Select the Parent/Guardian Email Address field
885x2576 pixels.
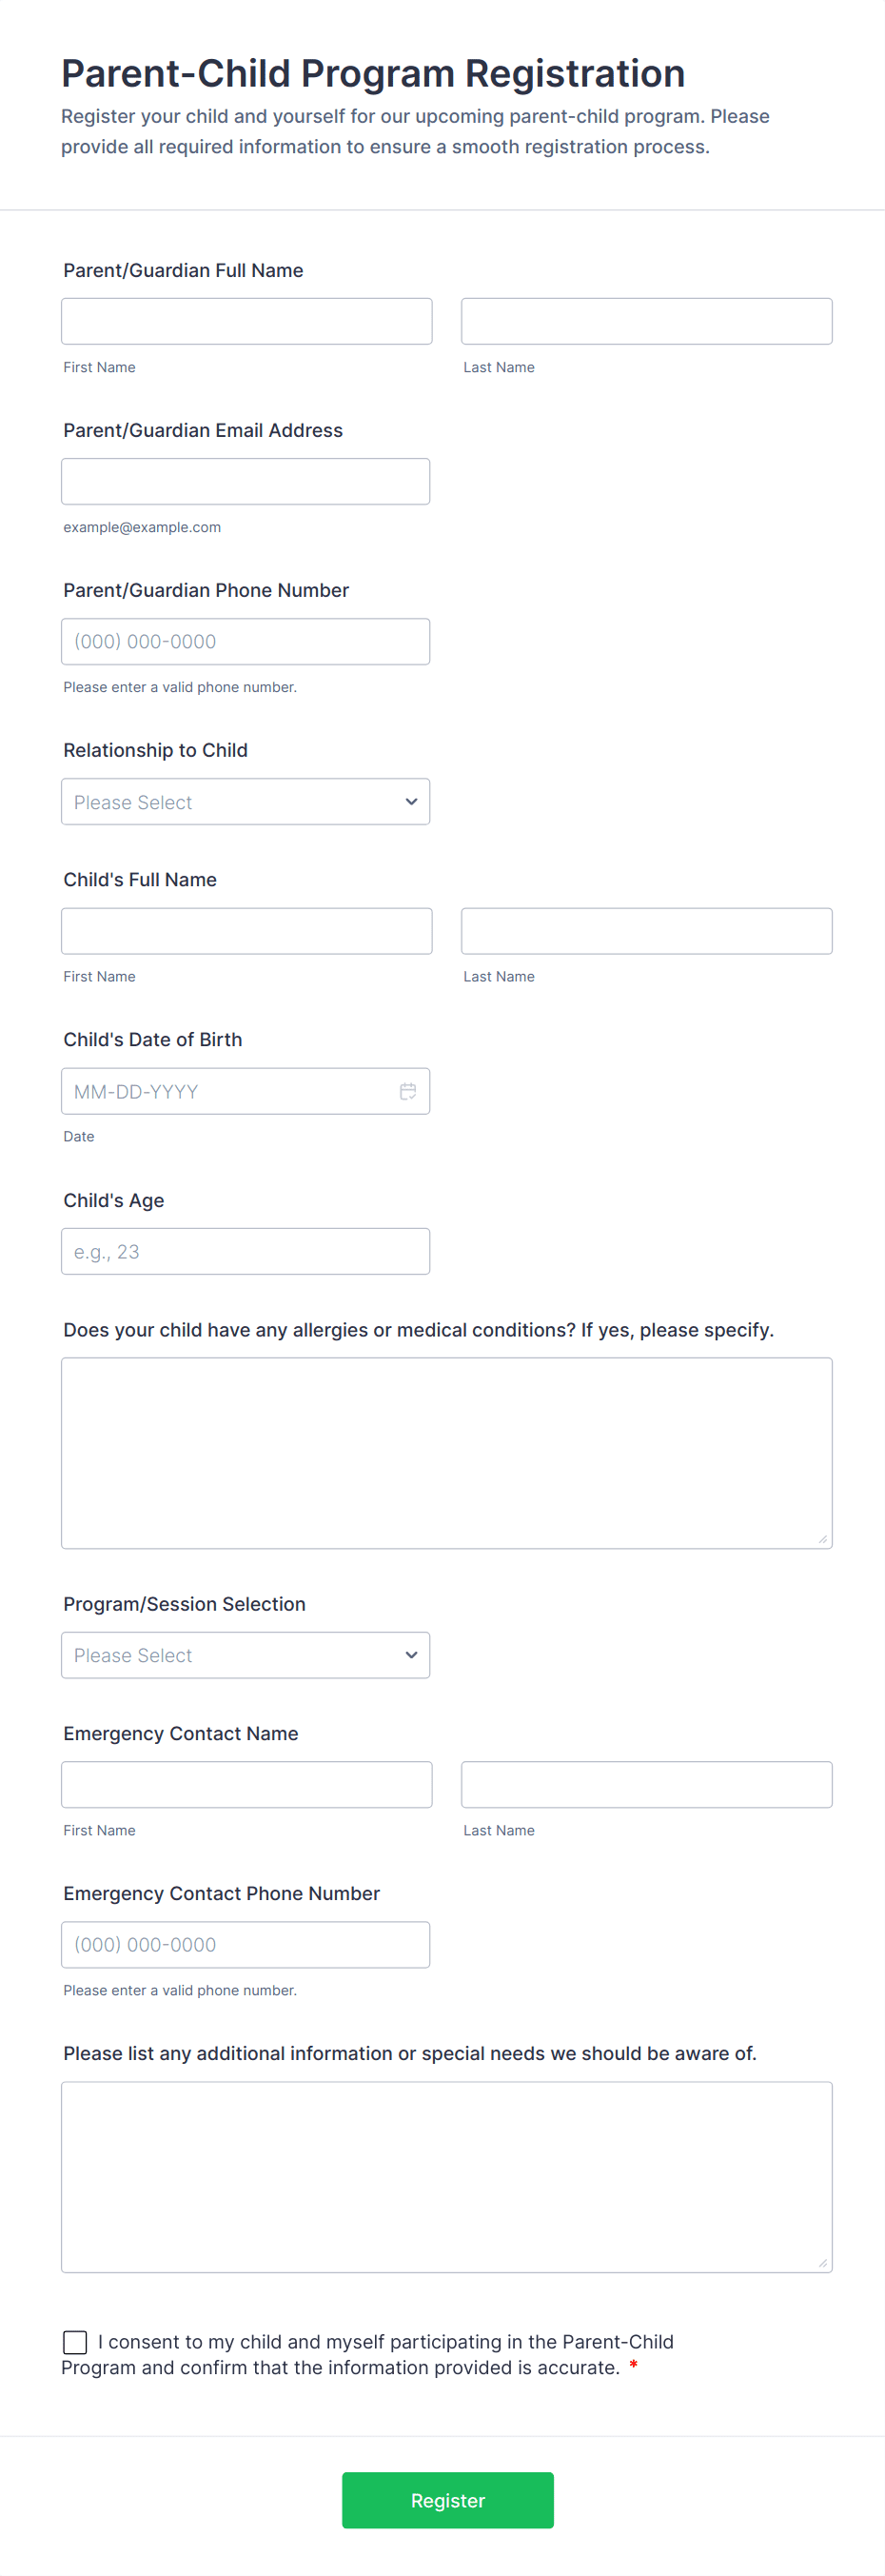tap(245, 481)
